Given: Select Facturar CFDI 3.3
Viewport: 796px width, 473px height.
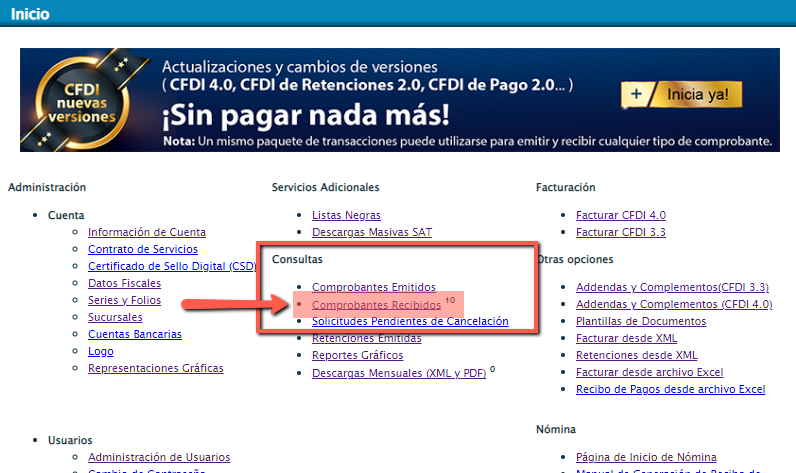Looking at the screenshot, I should (x=620, y=232).
